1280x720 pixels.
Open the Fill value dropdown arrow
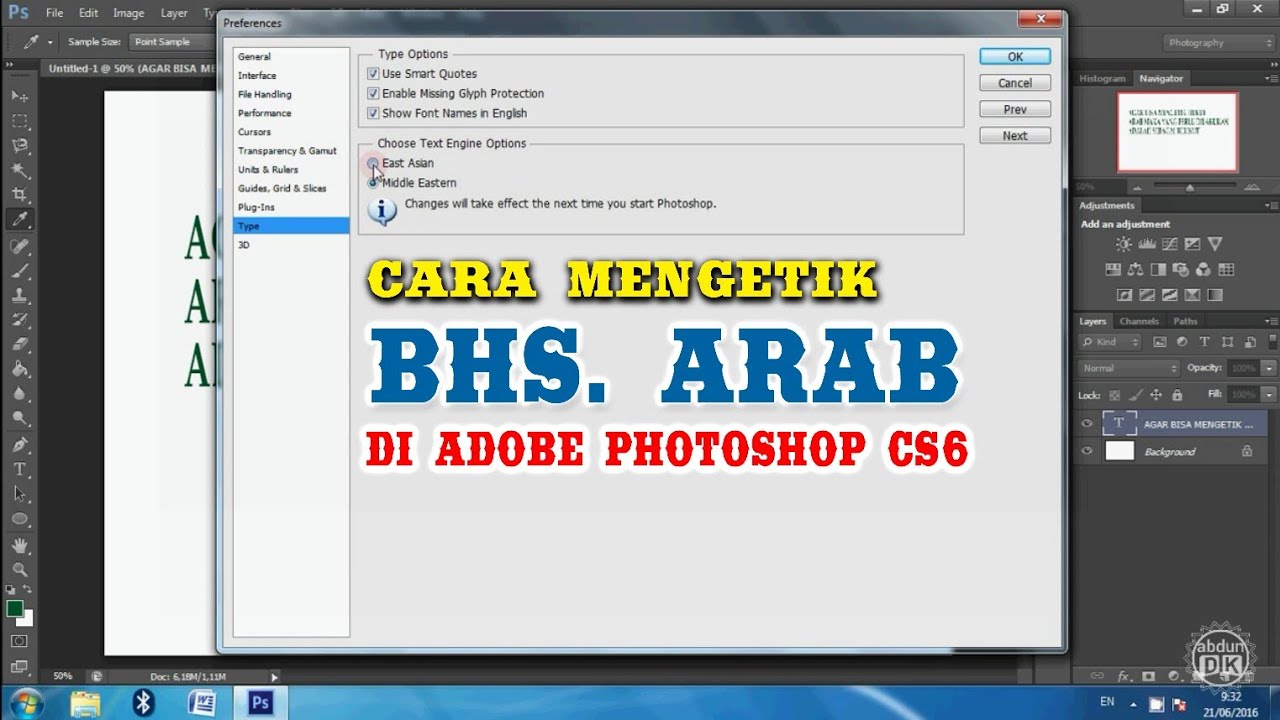tap(1268, 395)
